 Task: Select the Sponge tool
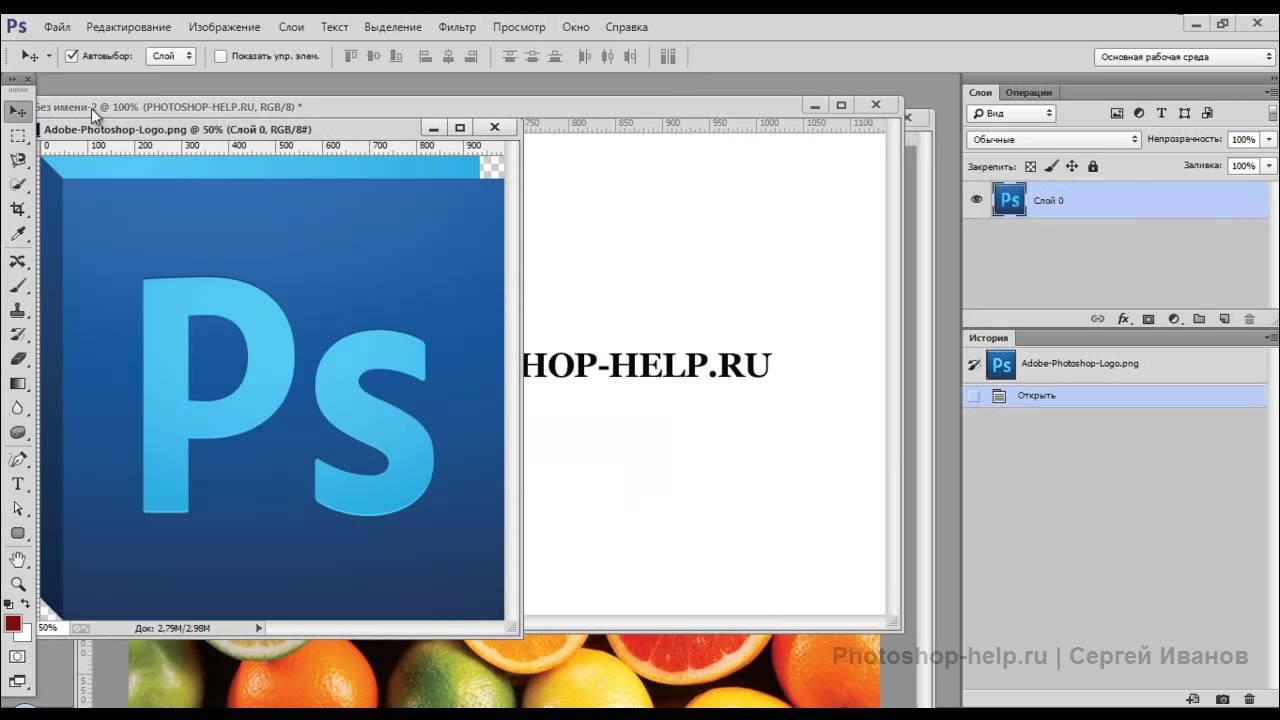coord(18,432)
